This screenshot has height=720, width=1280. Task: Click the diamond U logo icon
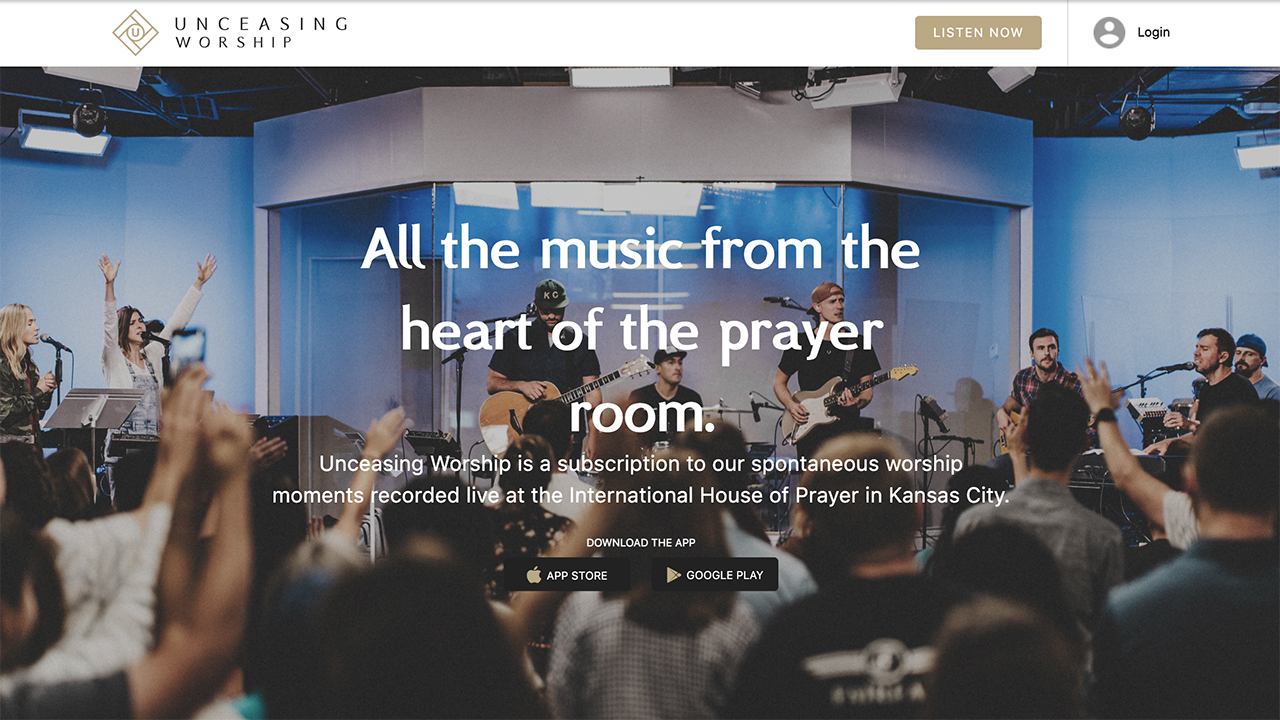136,32
